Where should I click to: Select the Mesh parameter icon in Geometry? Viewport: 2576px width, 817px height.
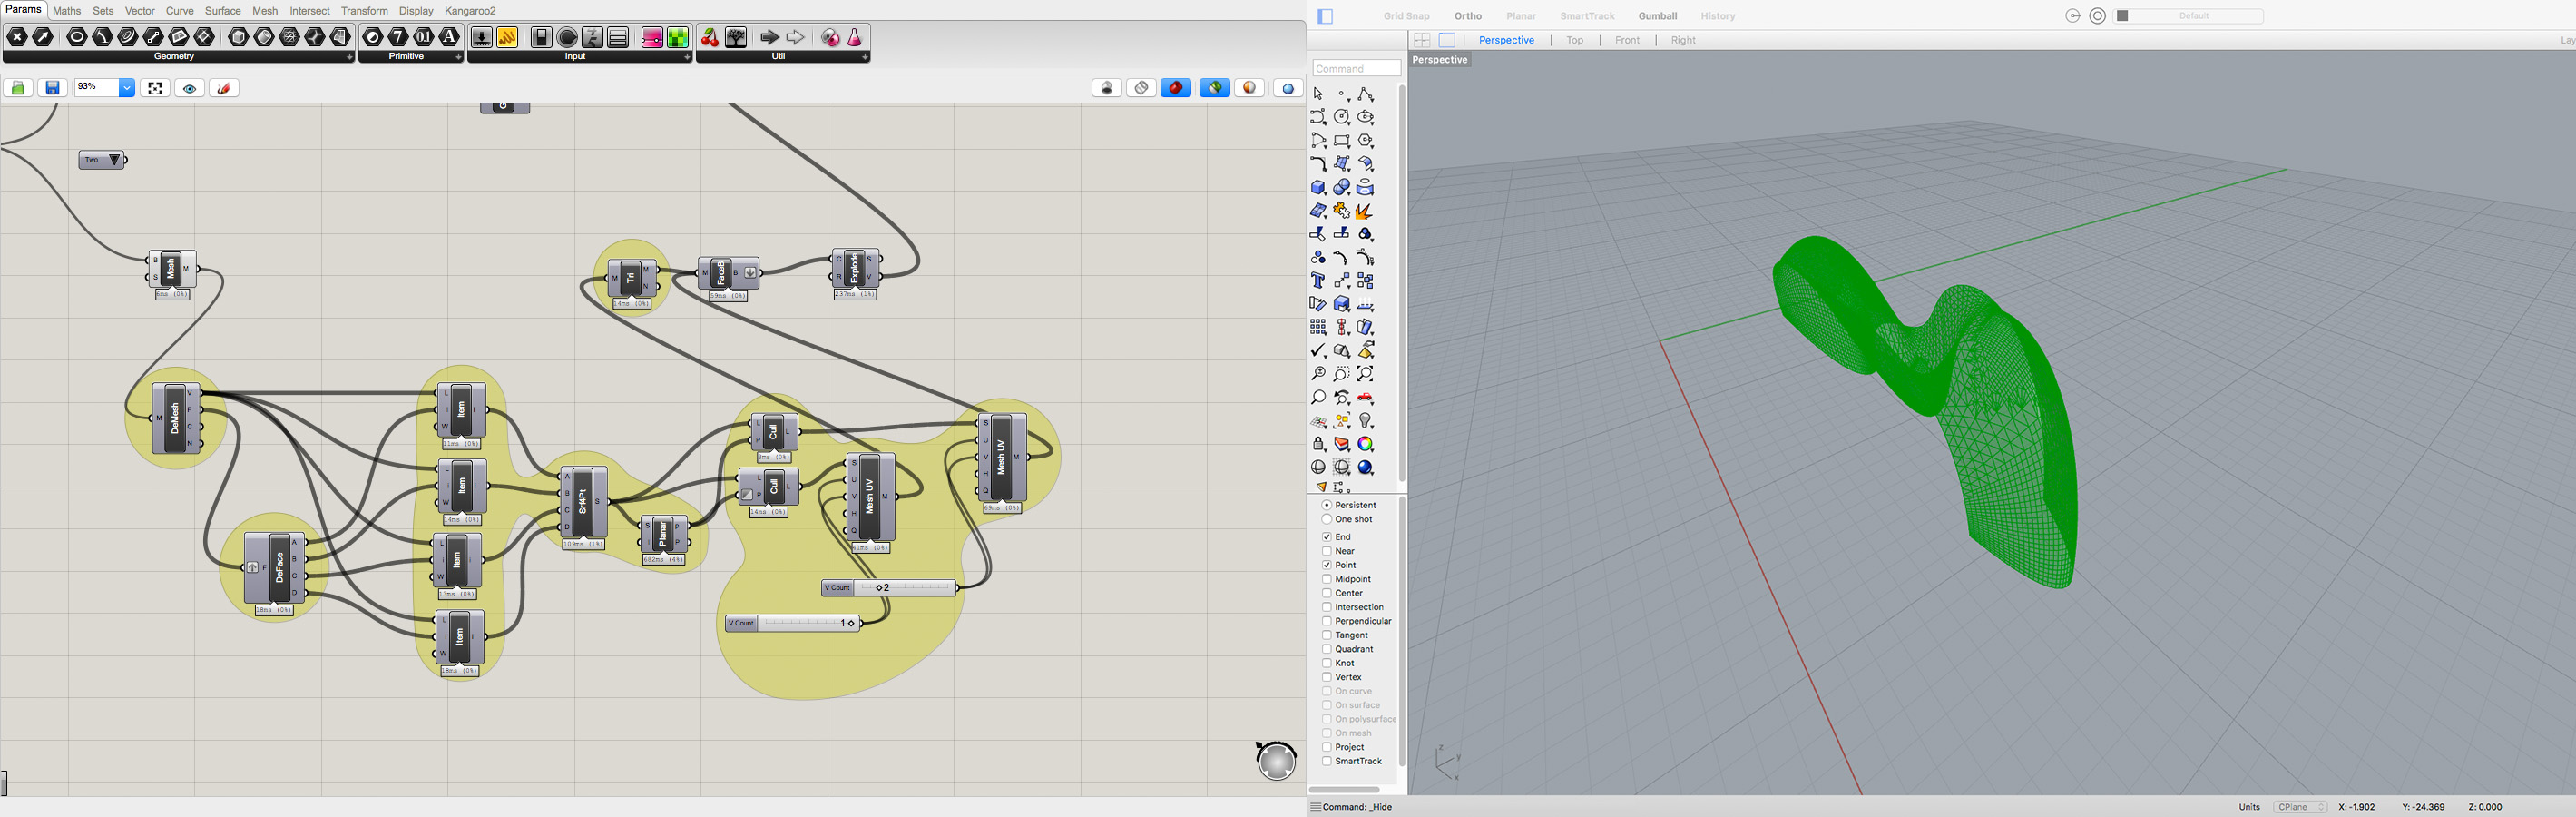(290, 37)
